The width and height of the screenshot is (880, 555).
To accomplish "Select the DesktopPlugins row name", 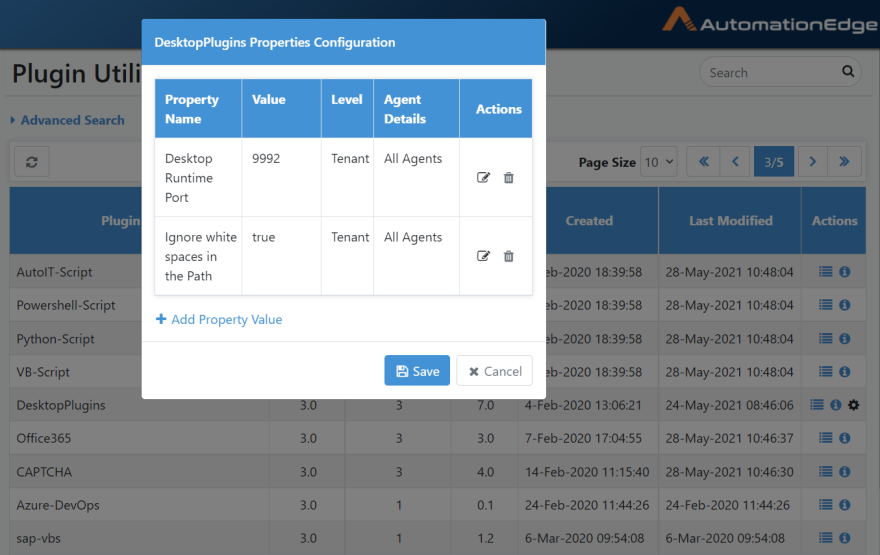I will [61, 405].
